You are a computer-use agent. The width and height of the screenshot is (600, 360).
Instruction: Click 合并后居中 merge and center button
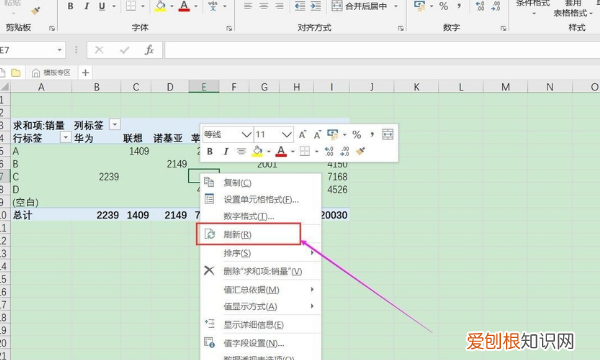pyautogui.click(x=360, y=6)
